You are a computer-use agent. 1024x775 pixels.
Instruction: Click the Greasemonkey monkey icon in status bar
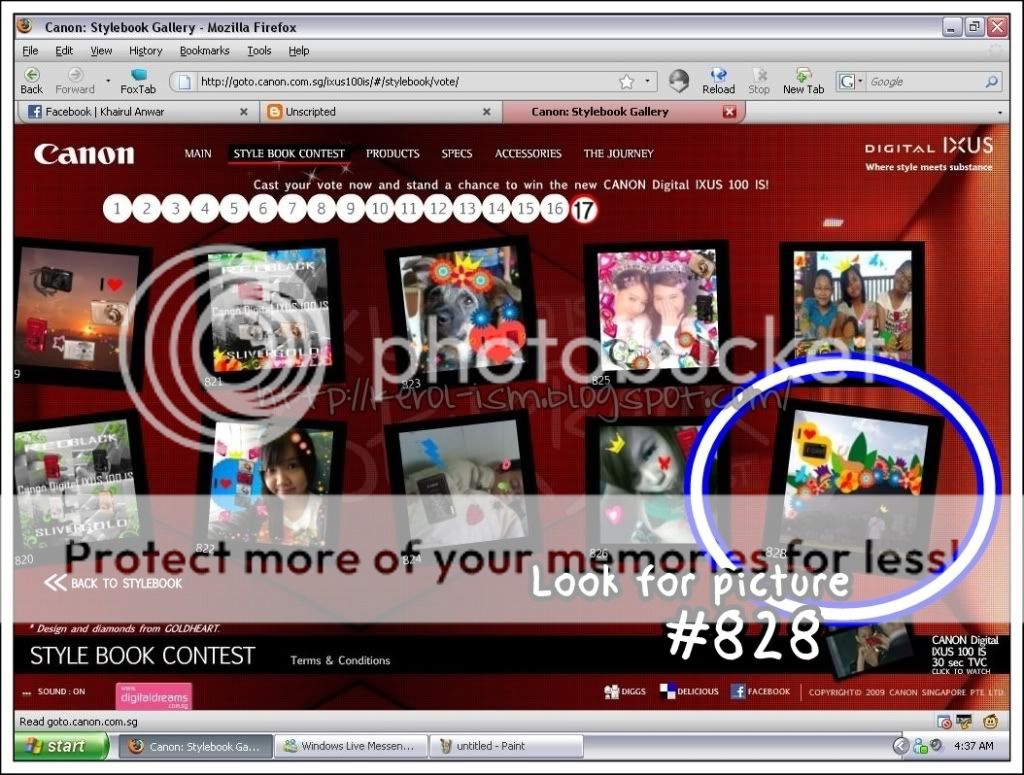(991, 721)
